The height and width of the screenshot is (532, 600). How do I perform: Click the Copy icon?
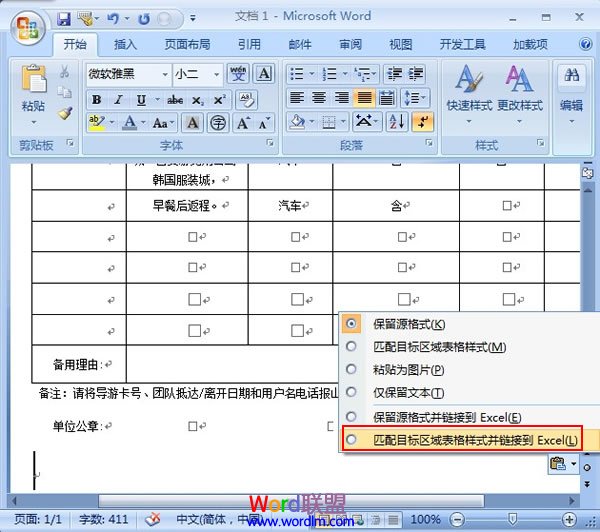coord(64,92)
